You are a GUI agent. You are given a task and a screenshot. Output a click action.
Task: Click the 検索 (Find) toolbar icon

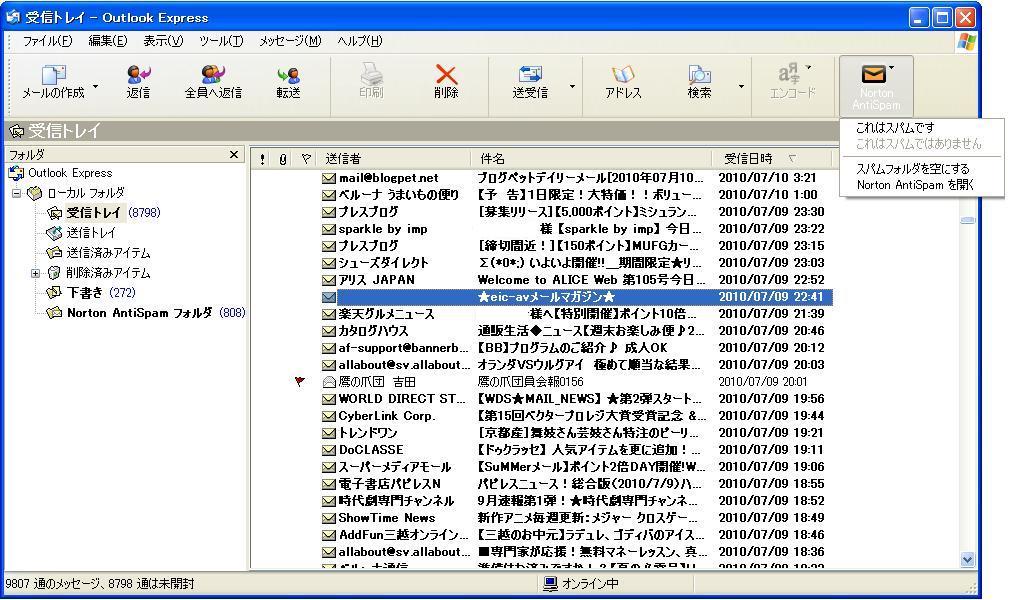pos(699,75)
